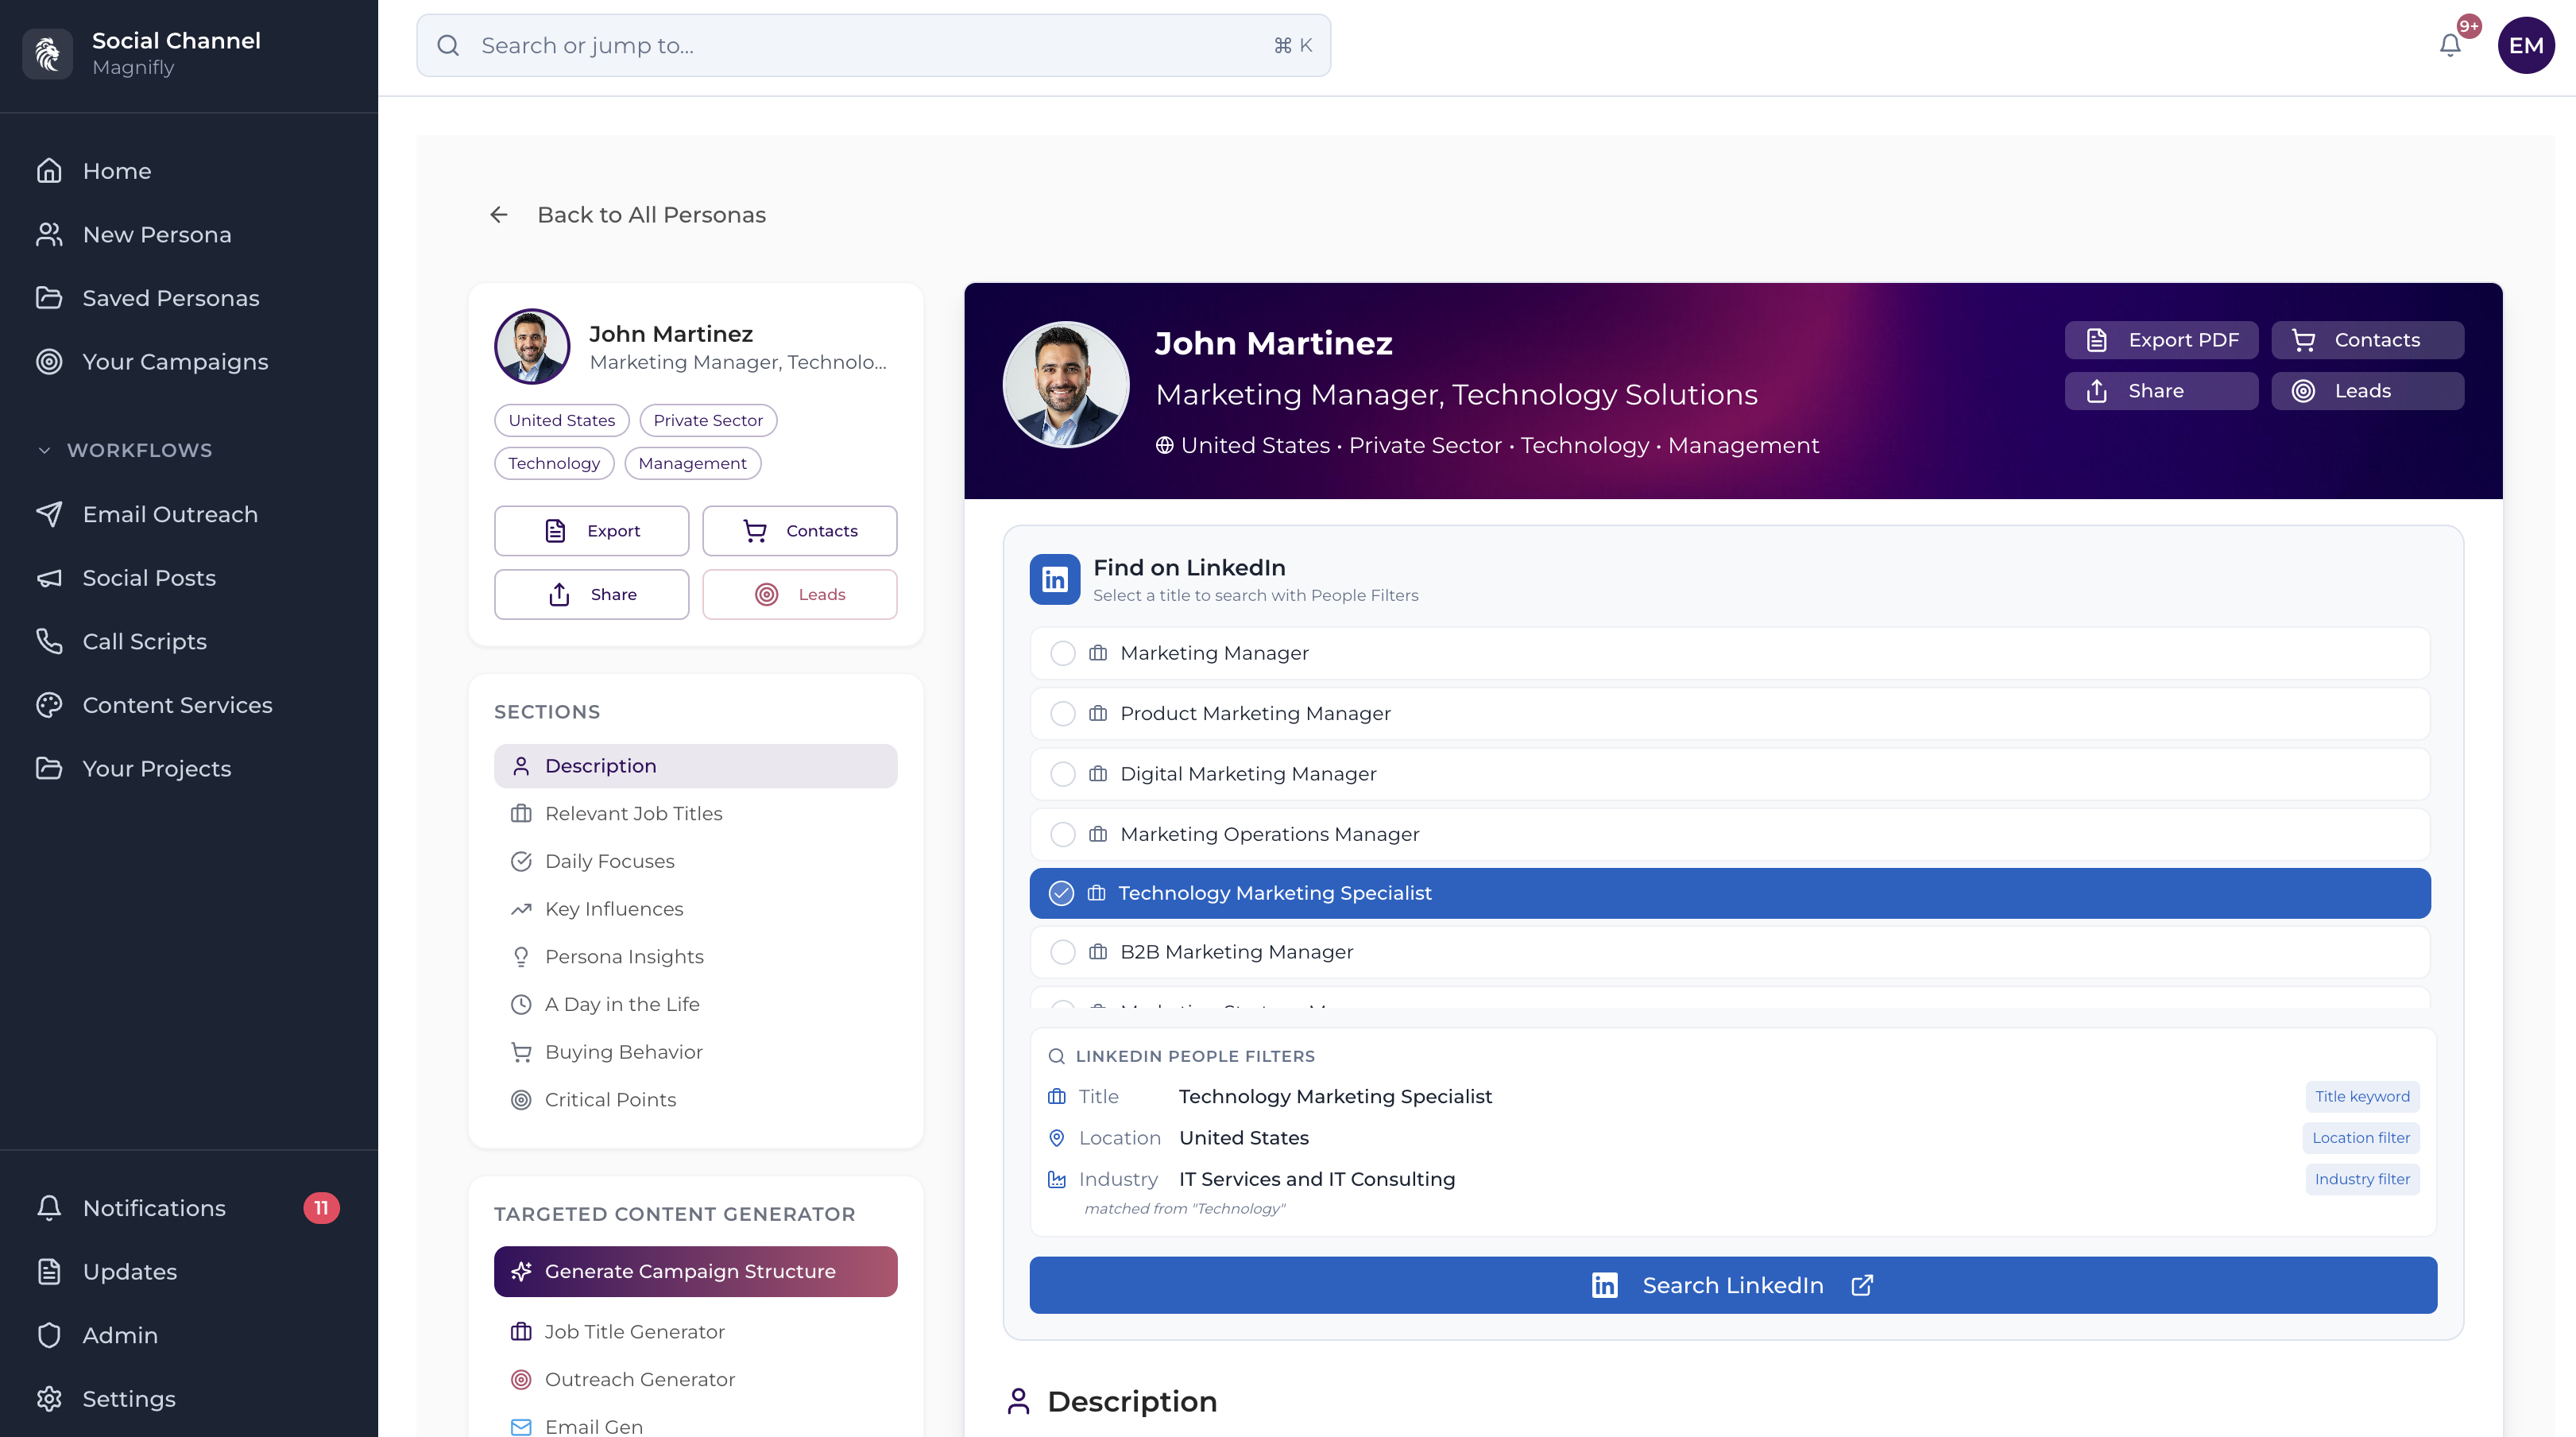Open Admin in the sidebar

(x=120, y=1335)
